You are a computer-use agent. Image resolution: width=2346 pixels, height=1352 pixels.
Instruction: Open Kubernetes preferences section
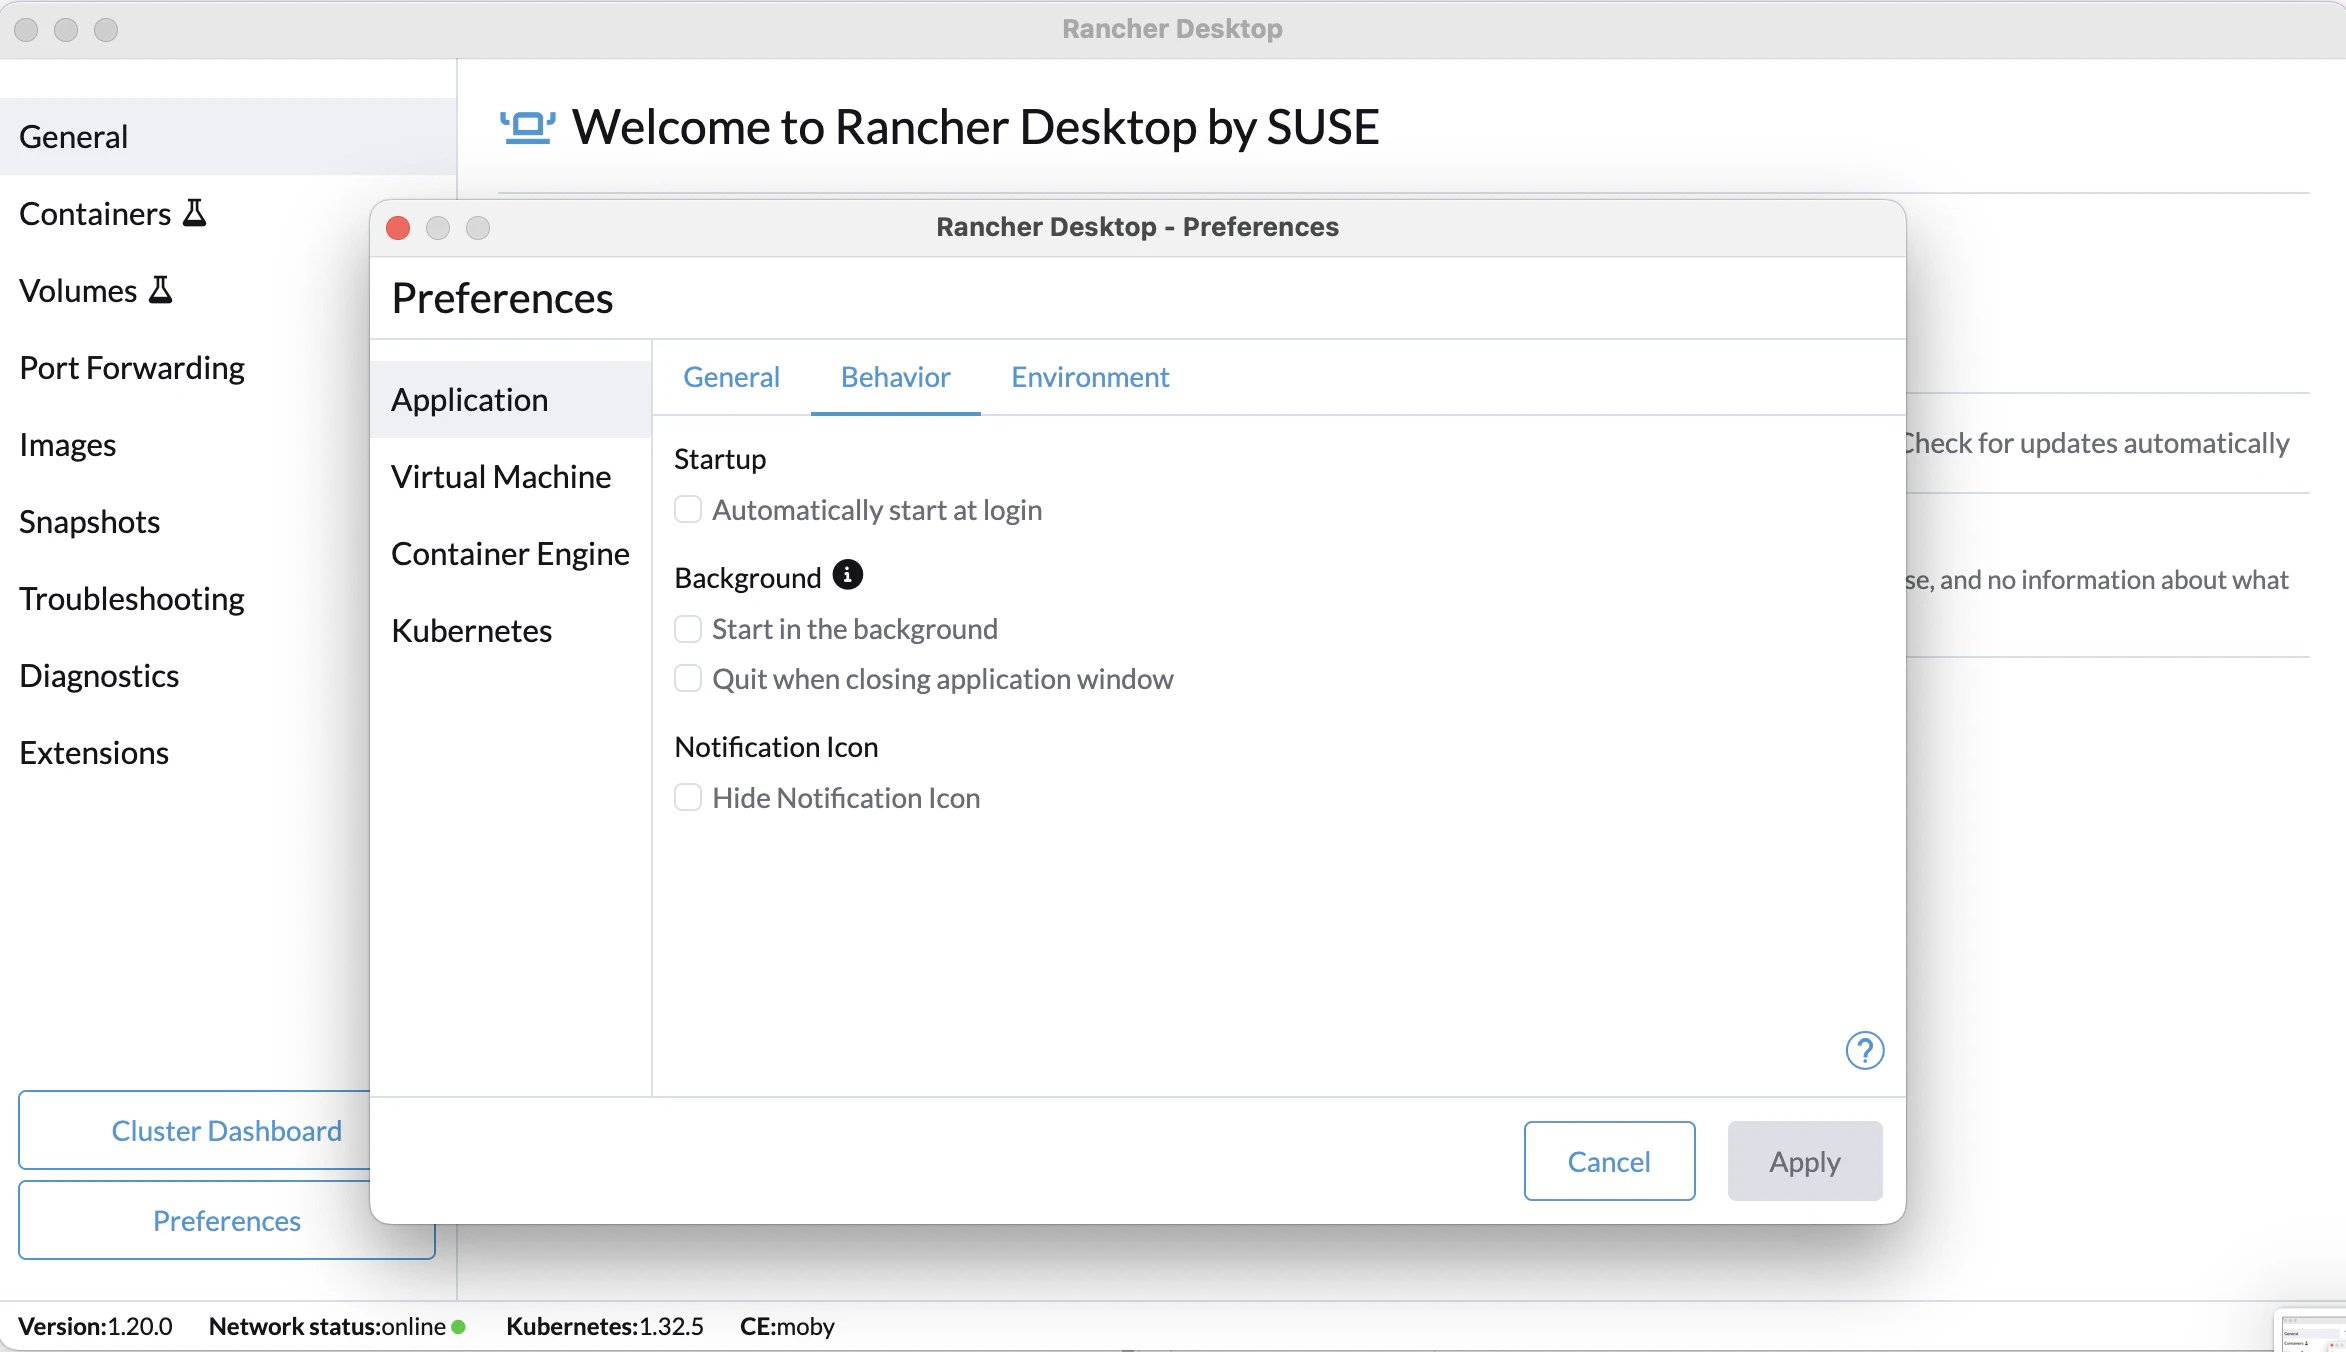pyautogui.click(x=511, y=630)
